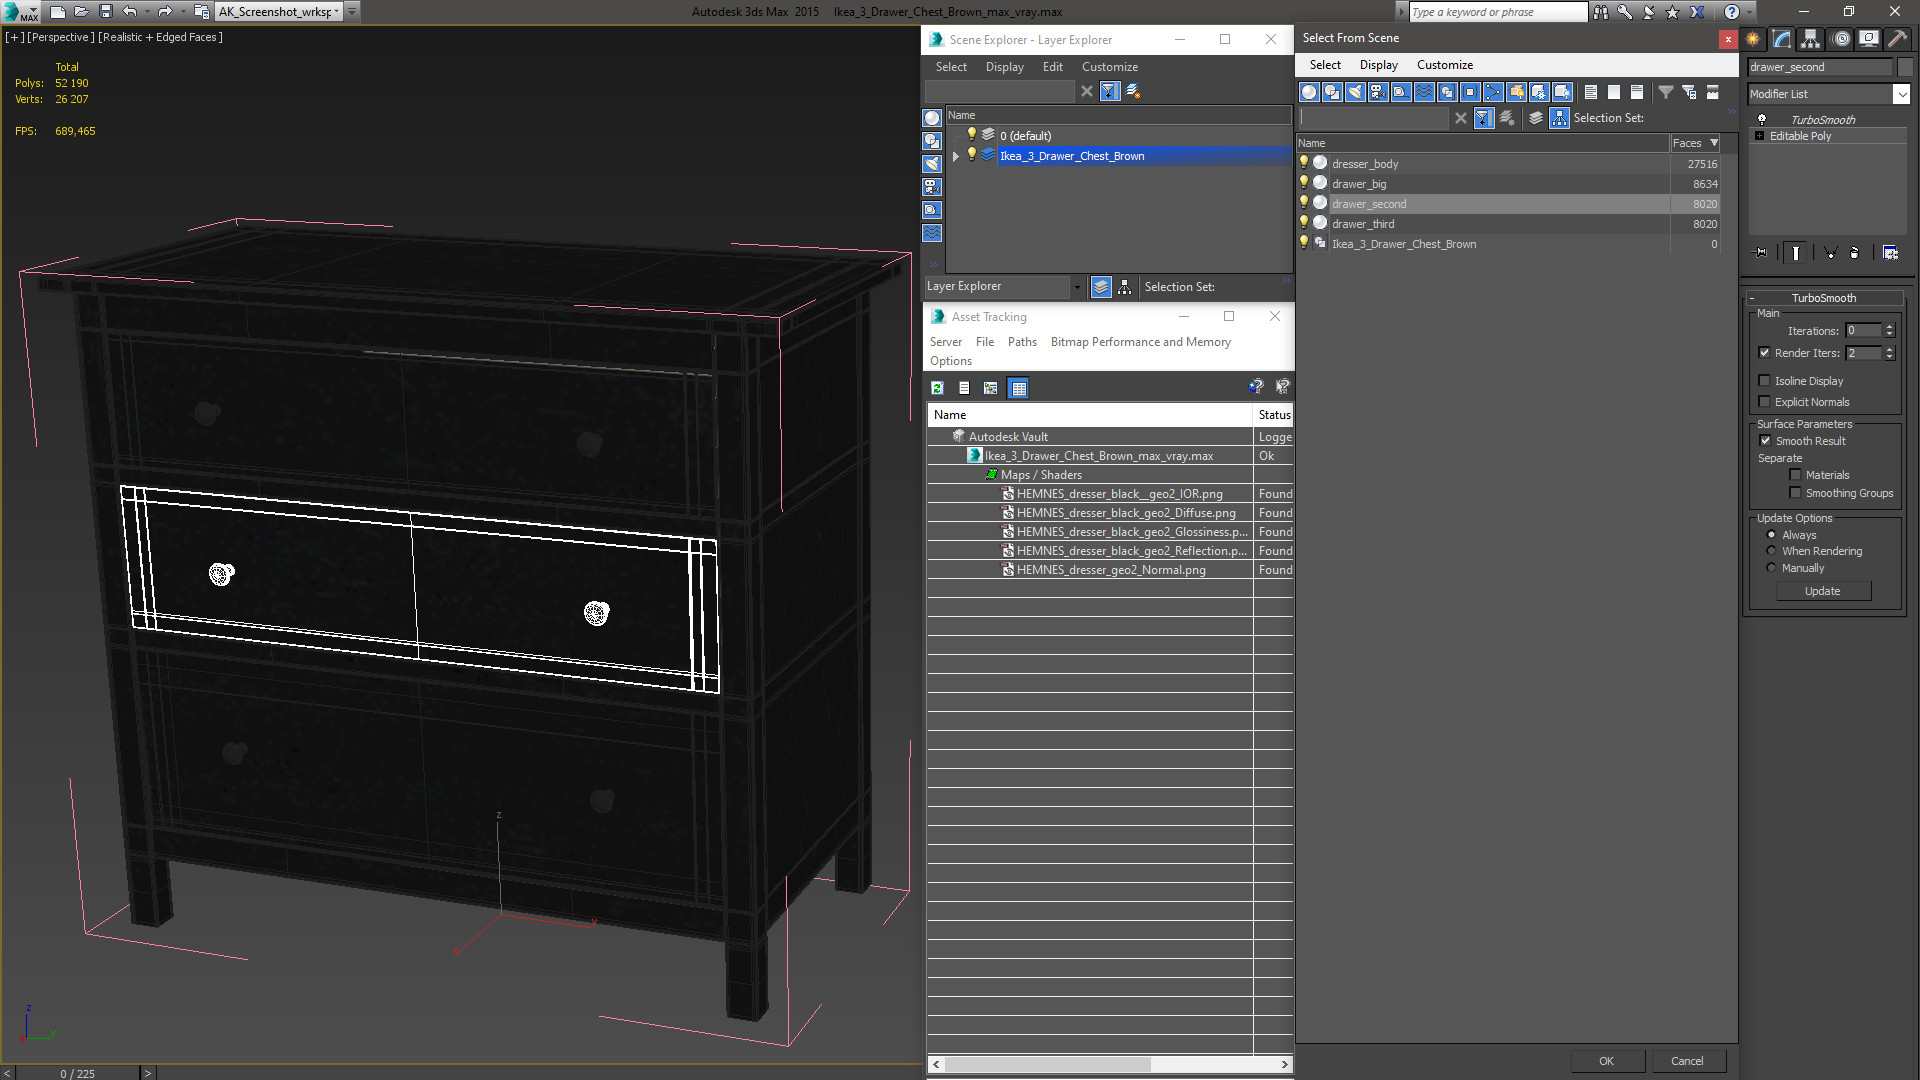This screenshot has width=1920, height=1080.
Task: Open the Hierarchy command panel tab
Action: coord(1811,39)
